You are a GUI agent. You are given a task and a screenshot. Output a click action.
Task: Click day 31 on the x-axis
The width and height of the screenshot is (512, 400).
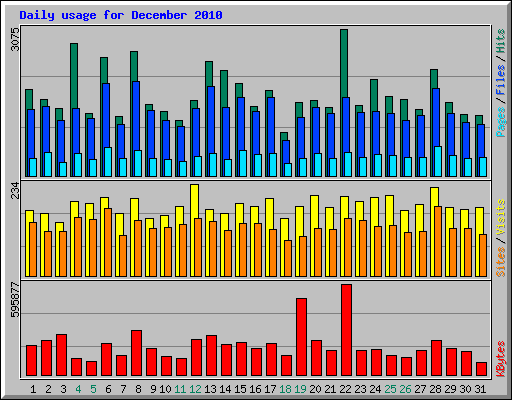pyautogui.click(x=480, y=389)
